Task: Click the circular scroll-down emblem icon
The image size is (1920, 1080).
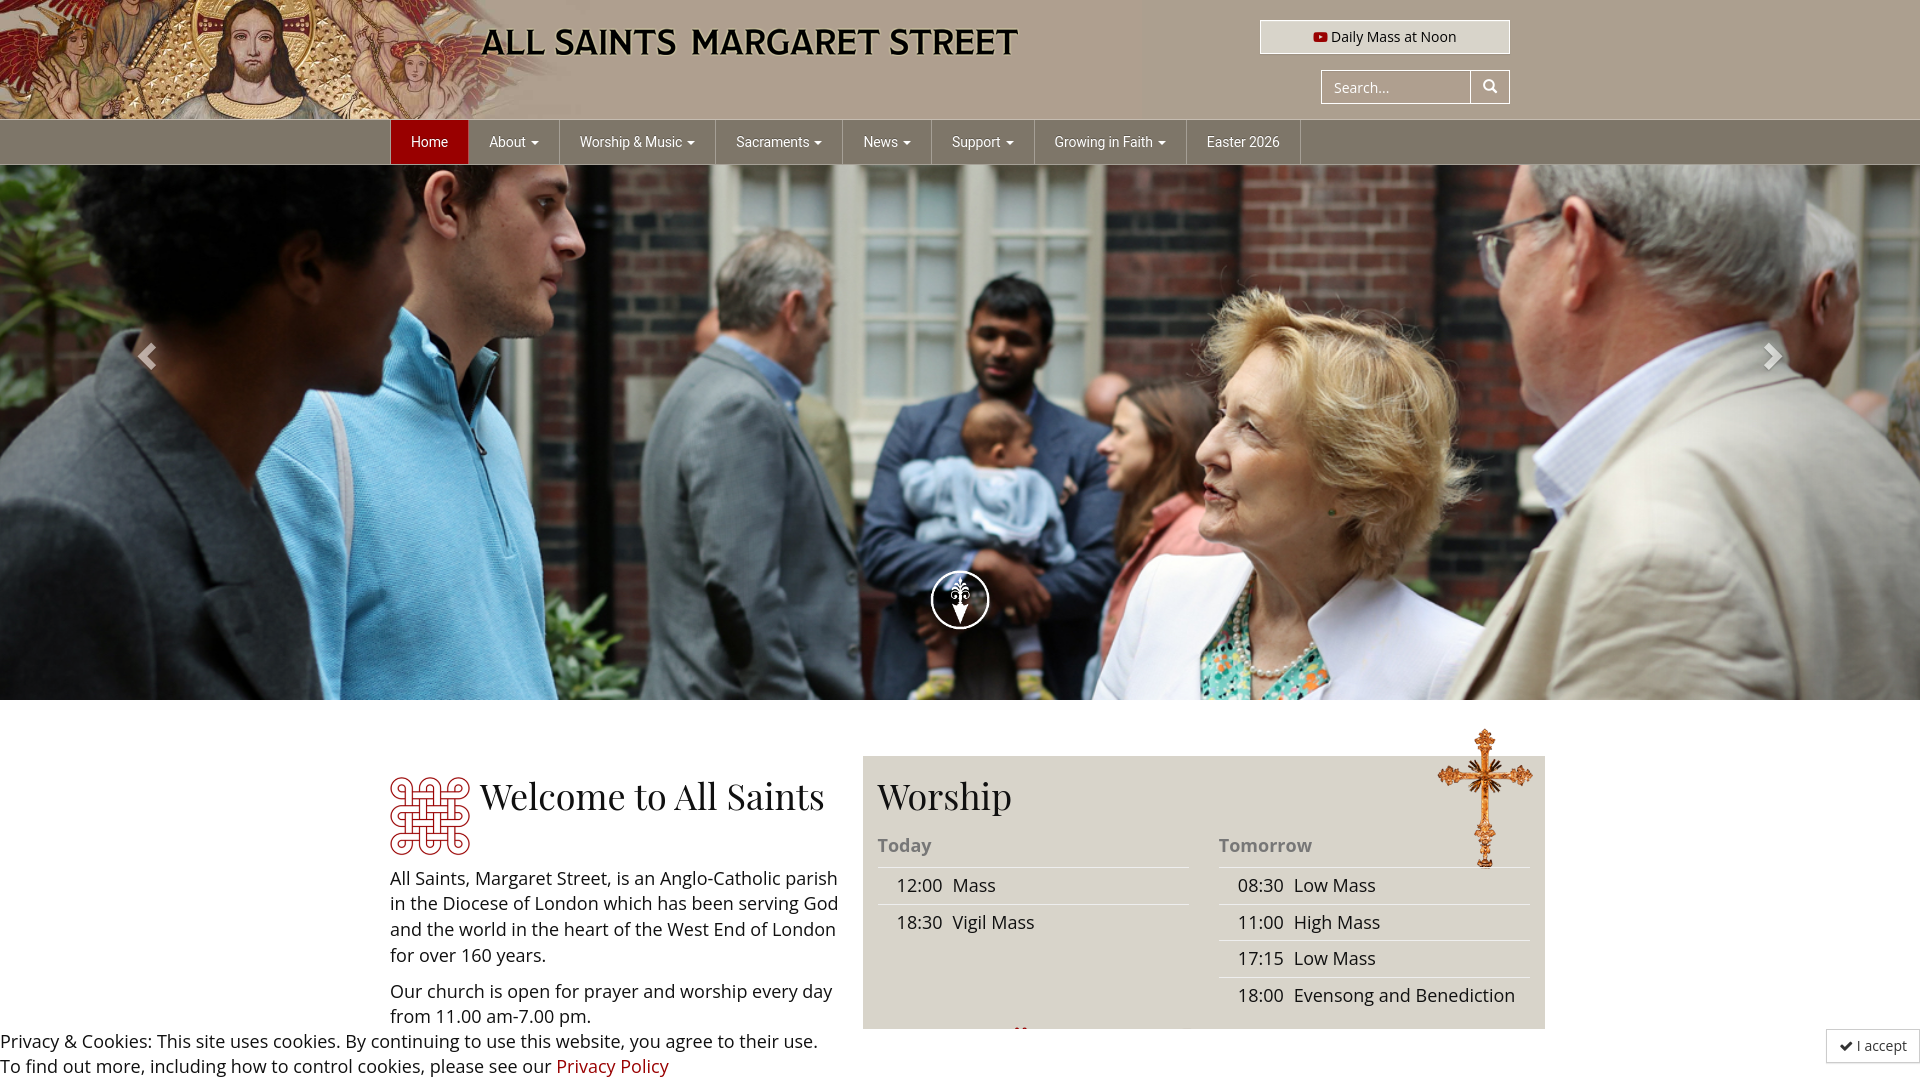Action: click(960, 600)
